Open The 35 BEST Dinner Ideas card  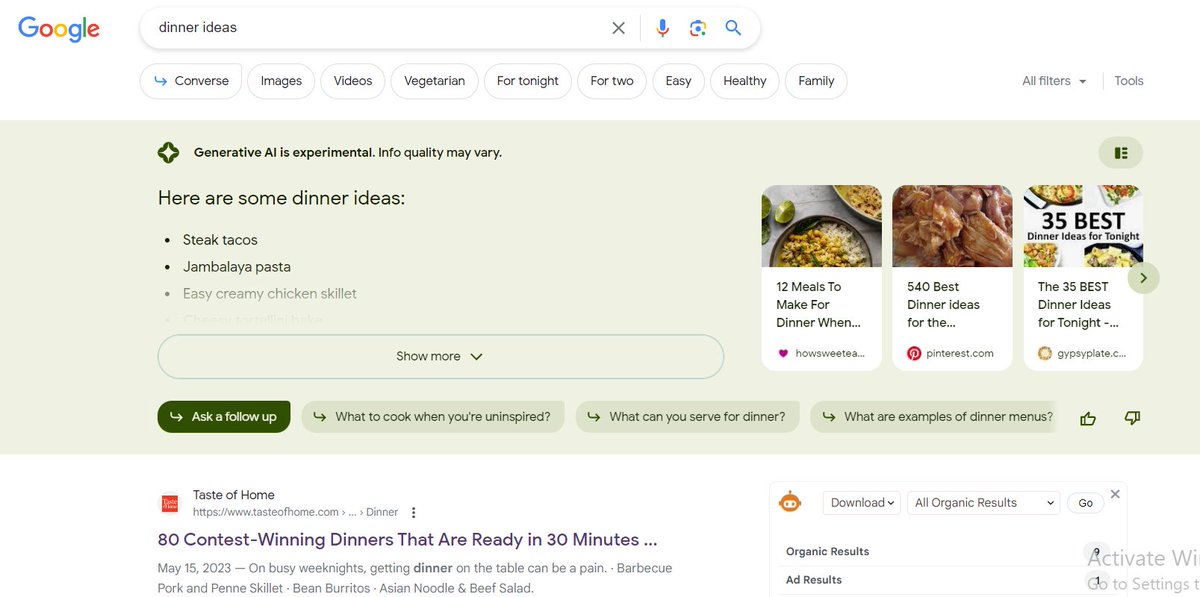tap(1083, 278)
